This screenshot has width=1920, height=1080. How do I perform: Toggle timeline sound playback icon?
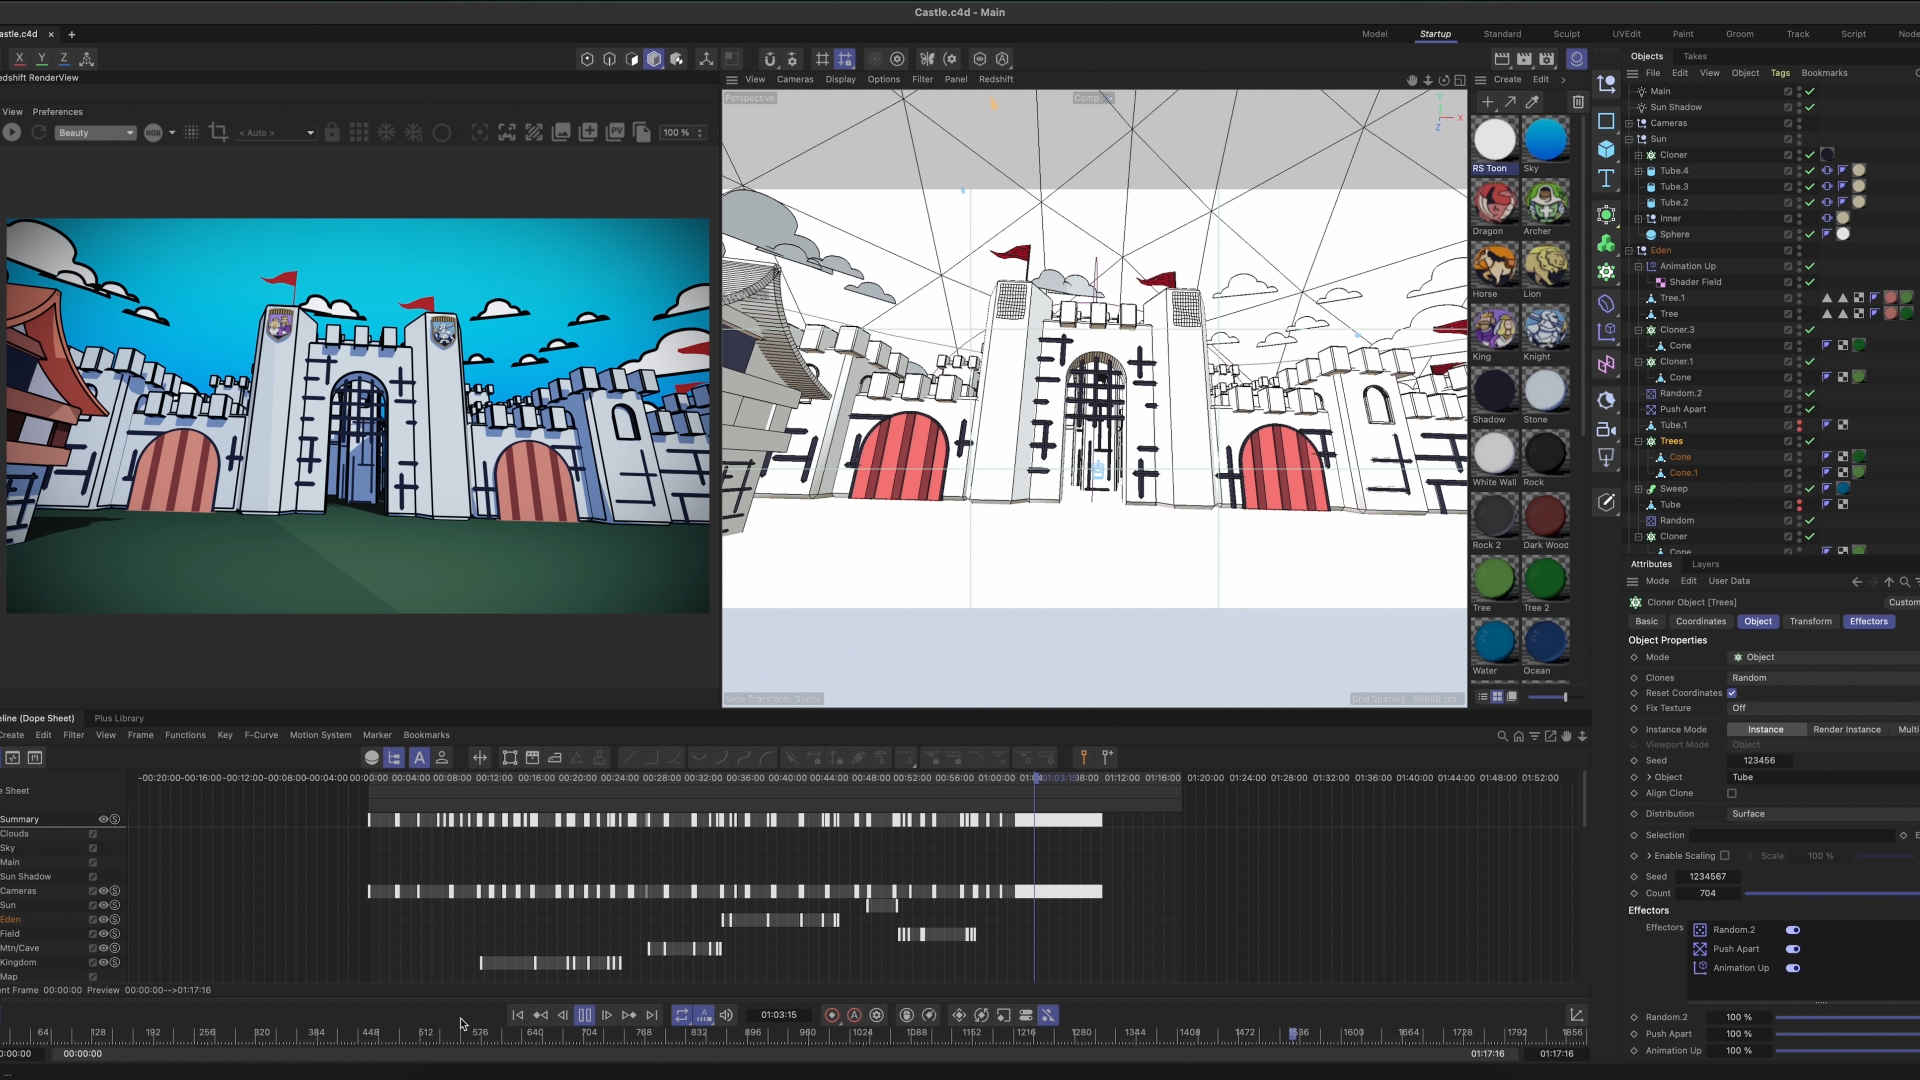pyautogui.click(x=727, y=1015)
